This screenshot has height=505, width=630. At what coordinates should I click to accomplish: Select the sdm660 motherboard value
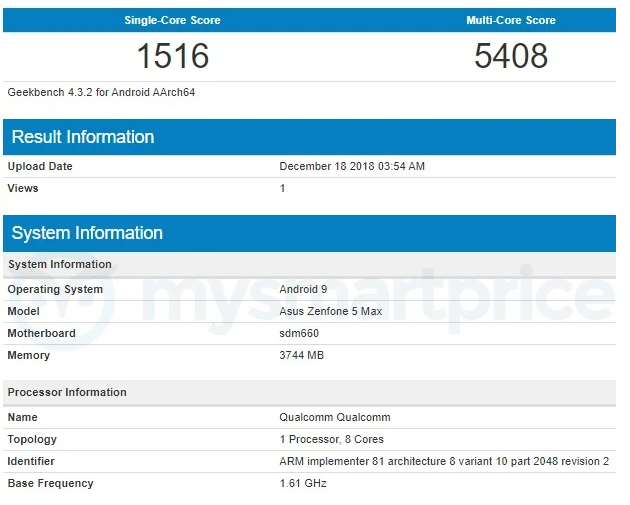coord(299,333)
